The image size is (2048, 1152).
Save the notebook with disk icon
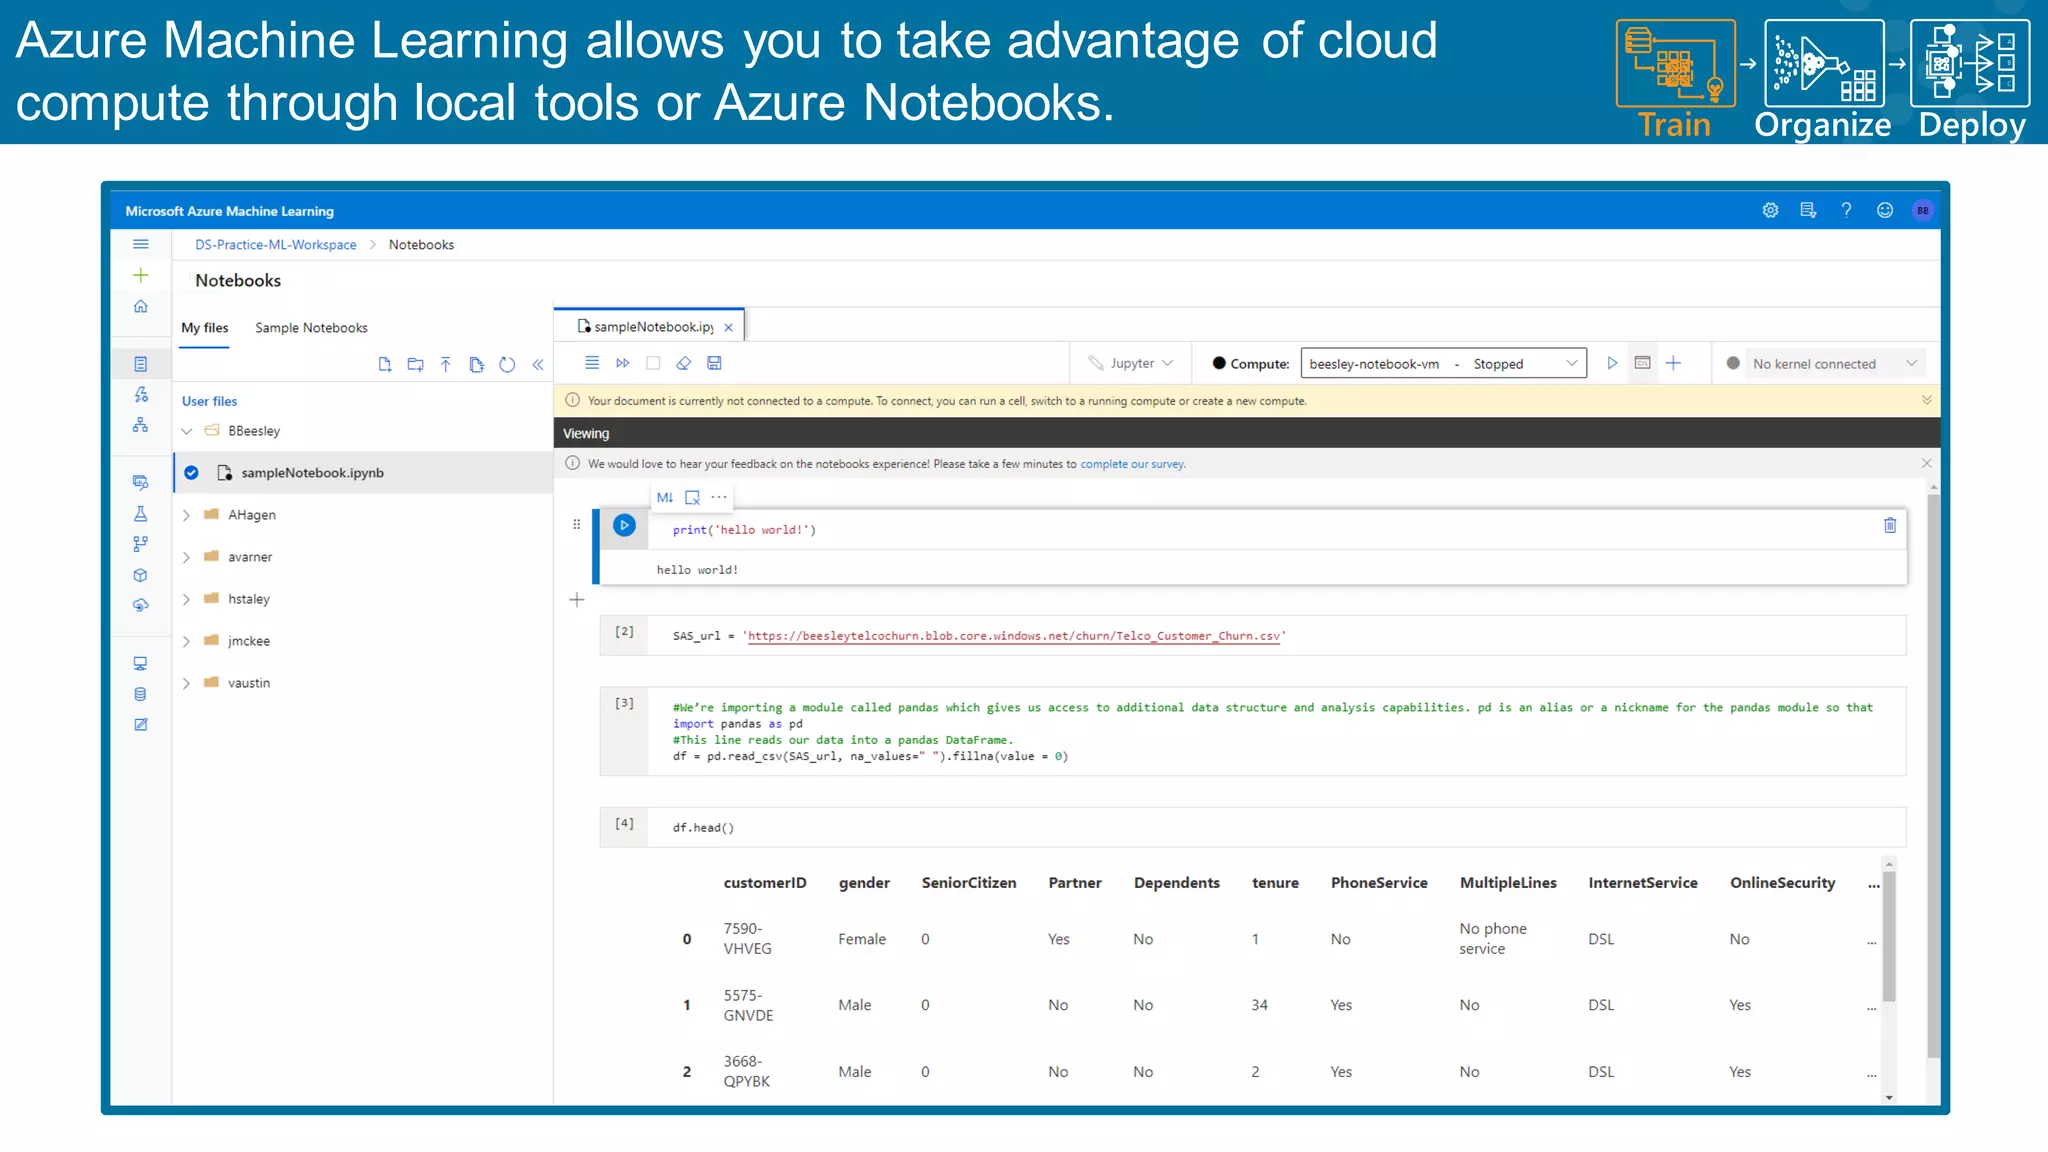(714, 363)
